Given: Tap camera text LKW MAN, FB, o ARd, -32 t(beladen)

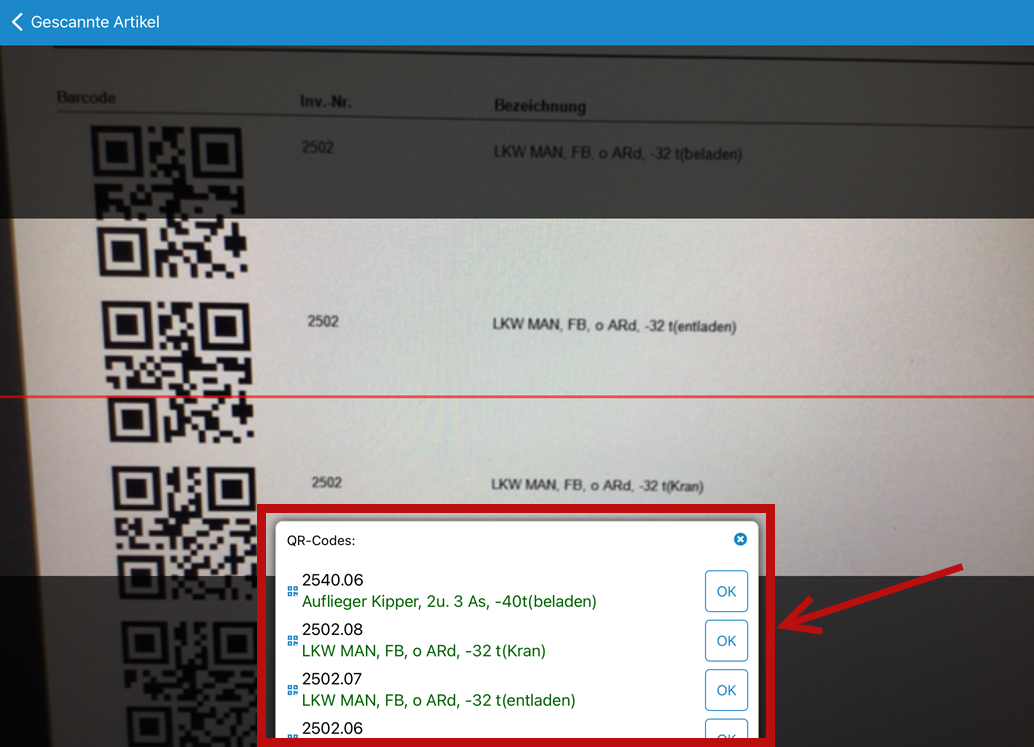Looking at the screenshot, I should 617,153.
